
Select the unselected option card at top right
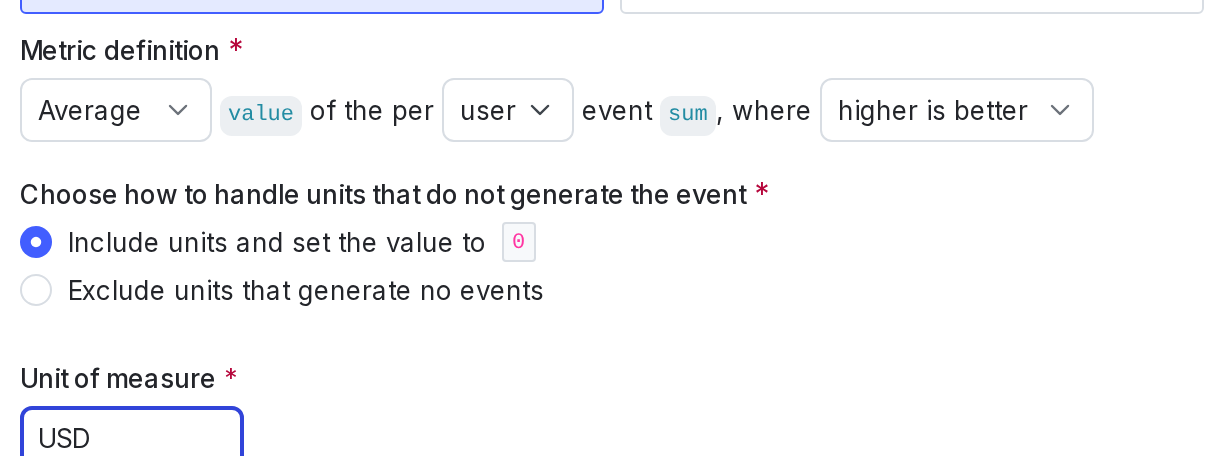[x=911, y=5]
